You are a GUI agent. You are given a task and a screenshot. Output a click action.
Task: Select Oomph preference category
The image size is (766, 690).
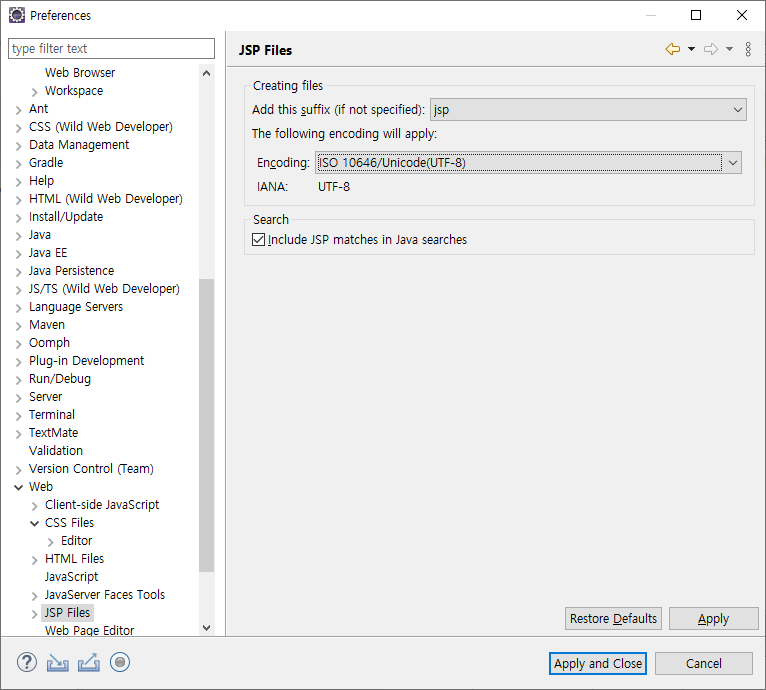(x=49, y=343)
